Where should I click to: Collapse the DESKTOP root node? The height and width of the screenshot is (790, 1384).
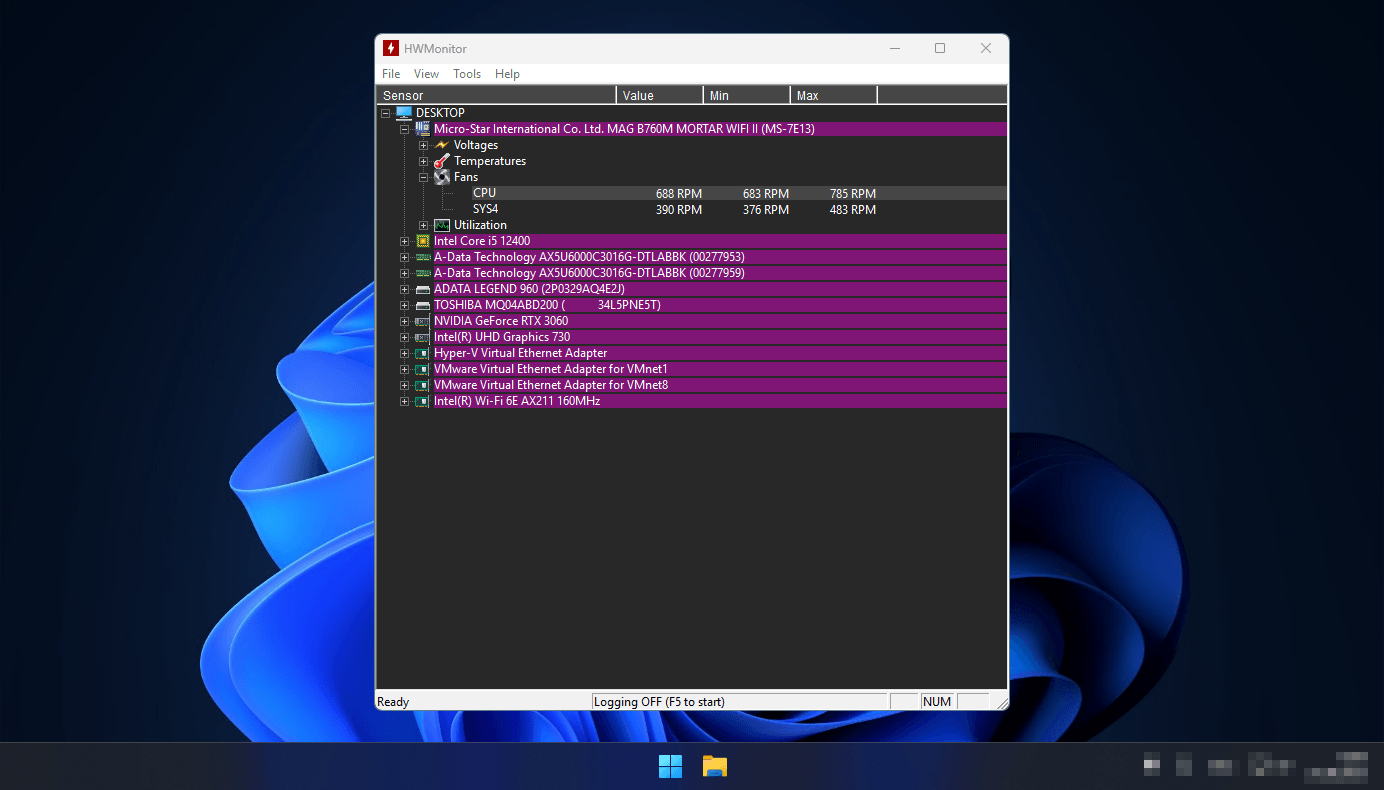386,113
